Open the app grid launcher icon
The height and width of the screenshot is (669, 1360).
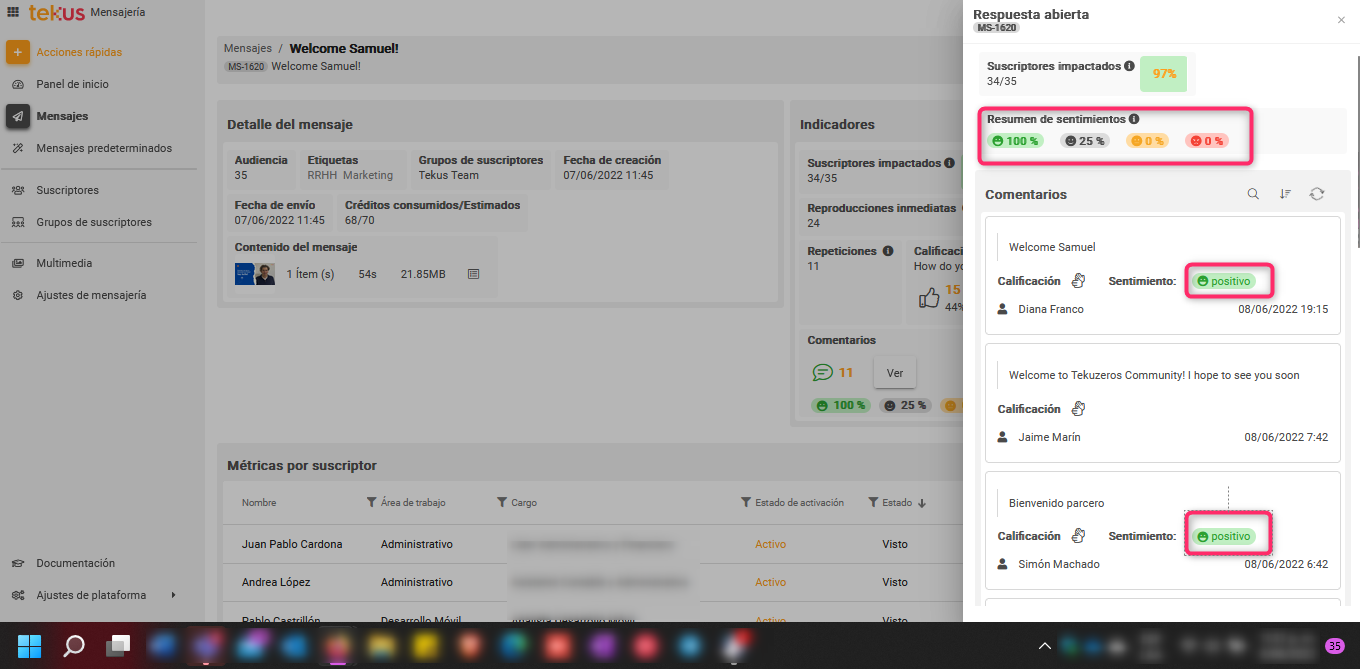point(13,12)
